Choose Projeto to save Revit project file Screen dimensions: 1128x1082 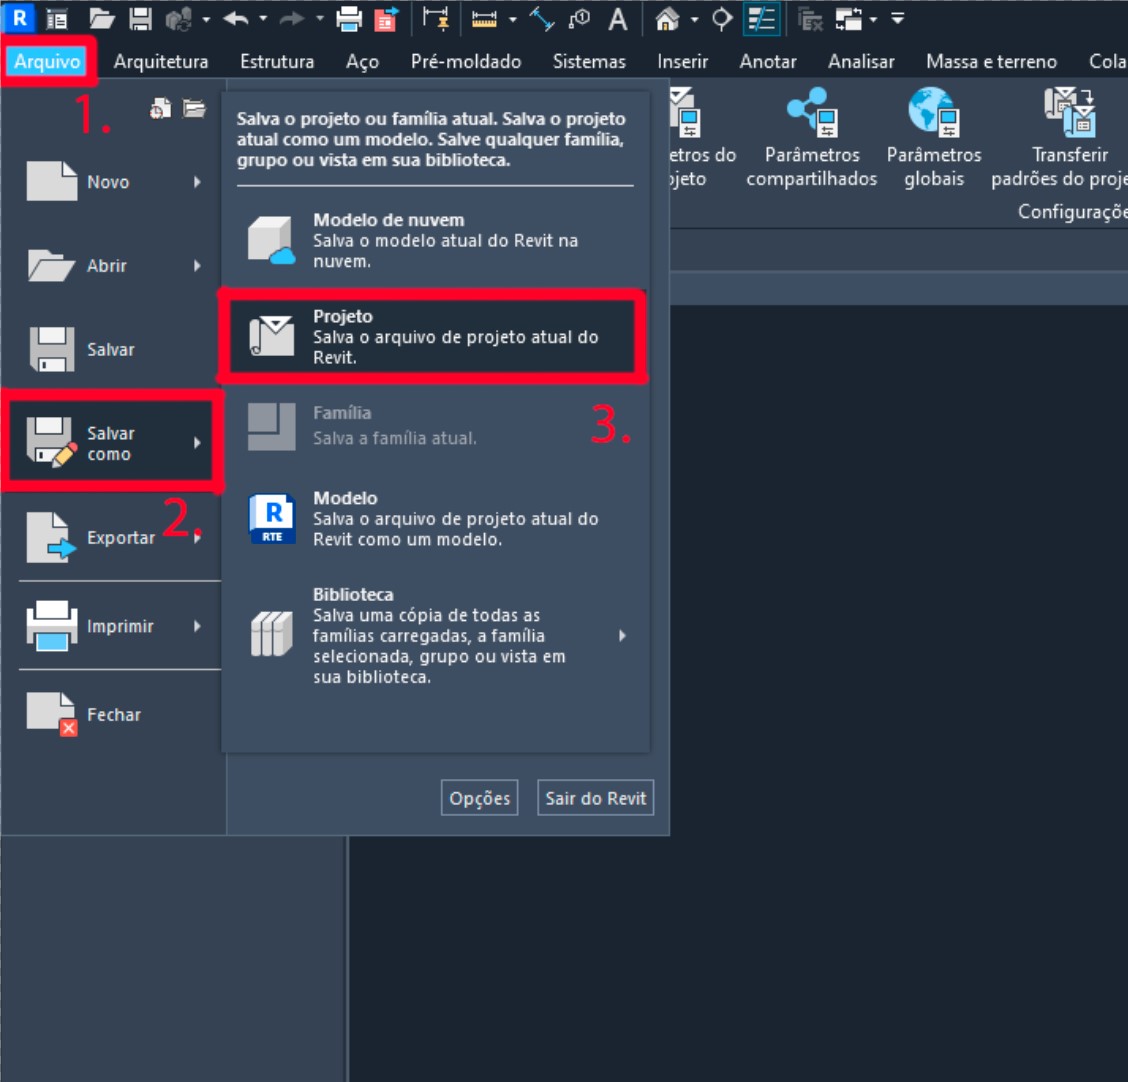point(435,336)
